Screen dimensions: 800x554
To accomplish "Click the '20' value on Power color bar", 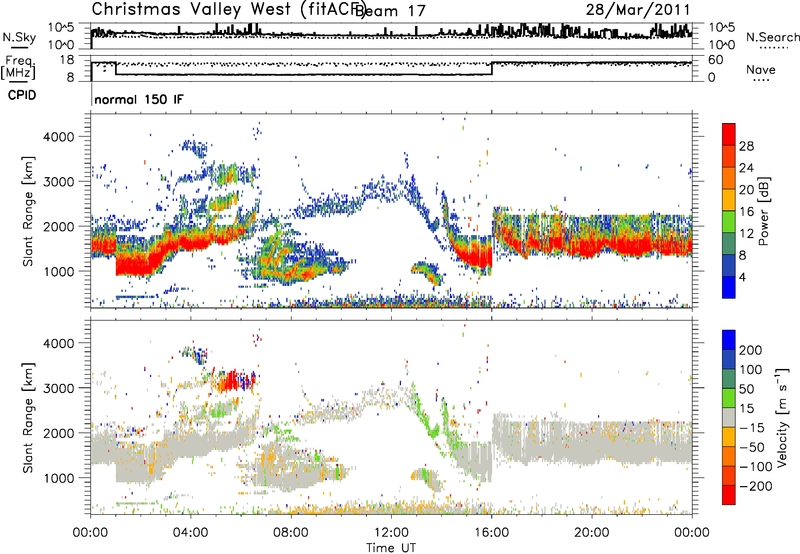I will (x=746, y=190).
